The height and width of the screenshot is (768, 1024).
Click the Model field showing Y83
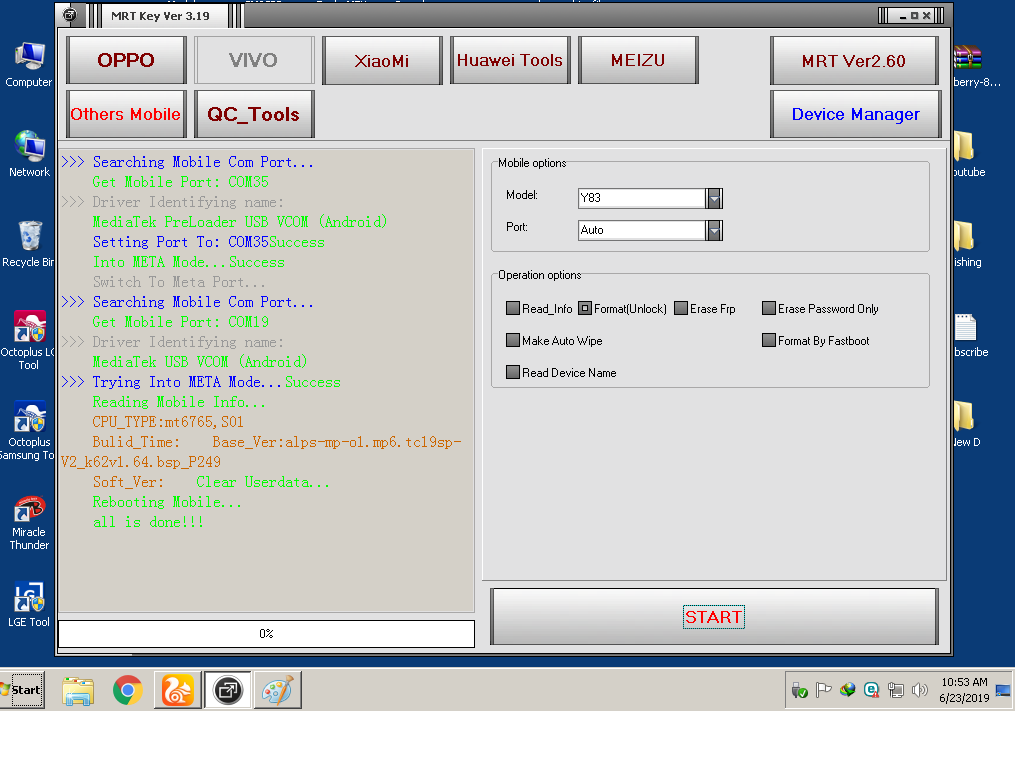click(x=641, y=198)
